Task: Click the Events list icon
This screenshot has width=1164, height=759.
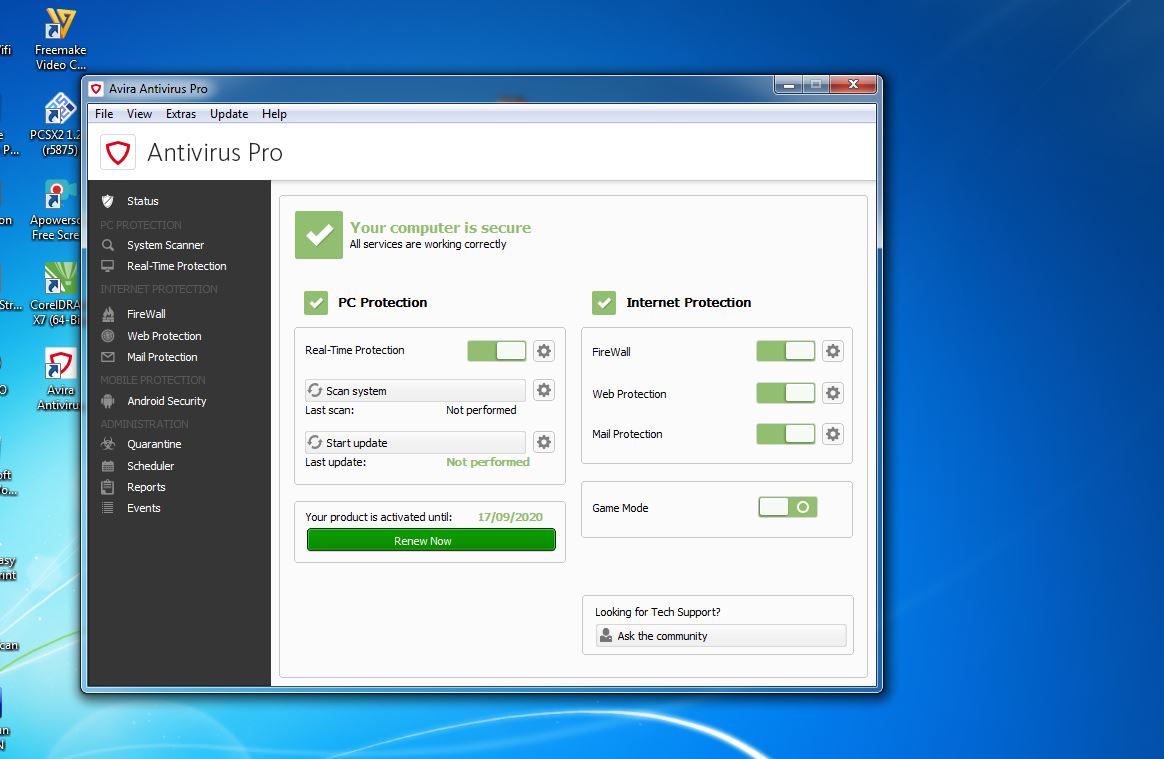Action: click(x=108, y=508)
